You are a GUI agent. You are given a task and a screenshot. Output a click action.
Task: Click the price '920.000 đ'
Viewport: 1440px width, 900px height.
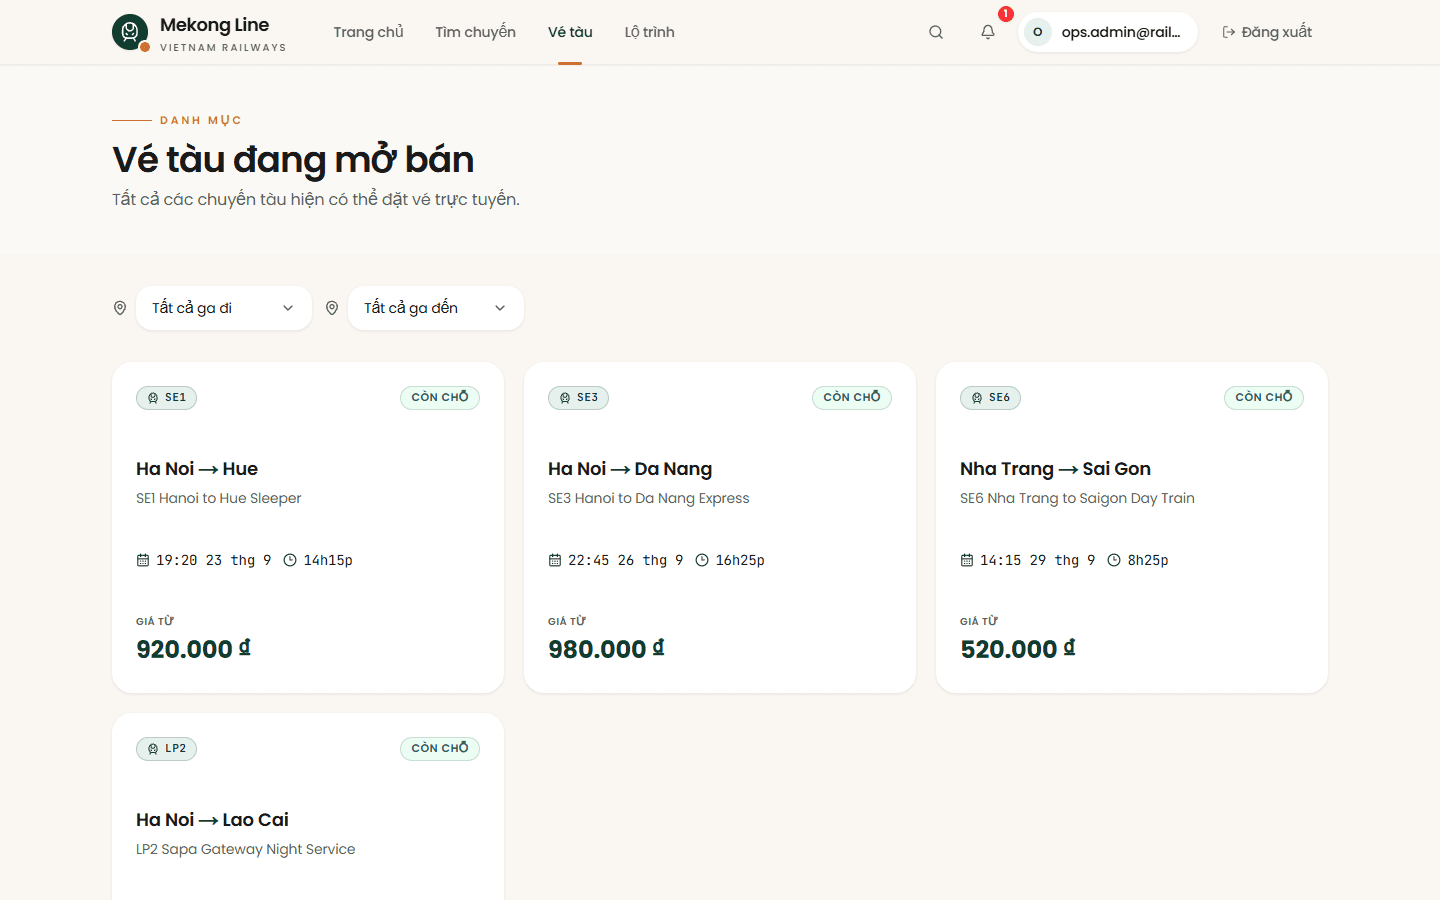pos(193,649)
